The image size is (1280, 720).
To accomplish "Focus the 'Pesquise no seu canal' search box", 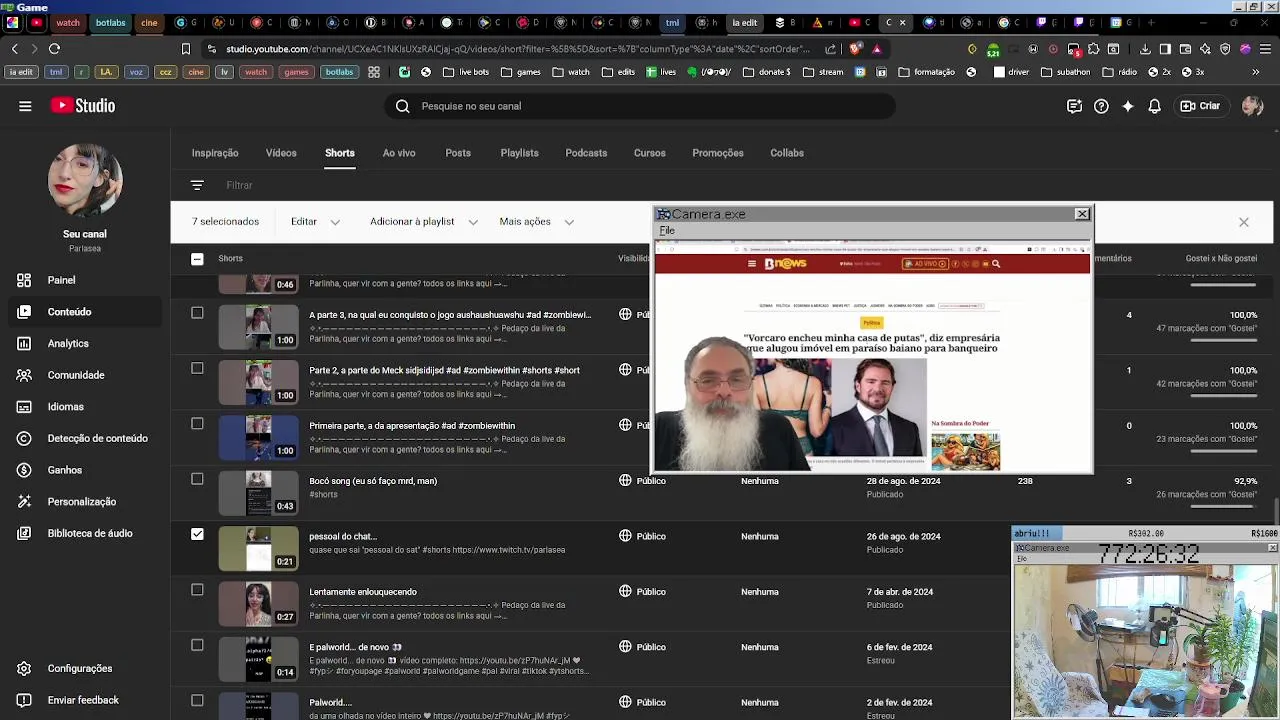I will pos(640,106).
